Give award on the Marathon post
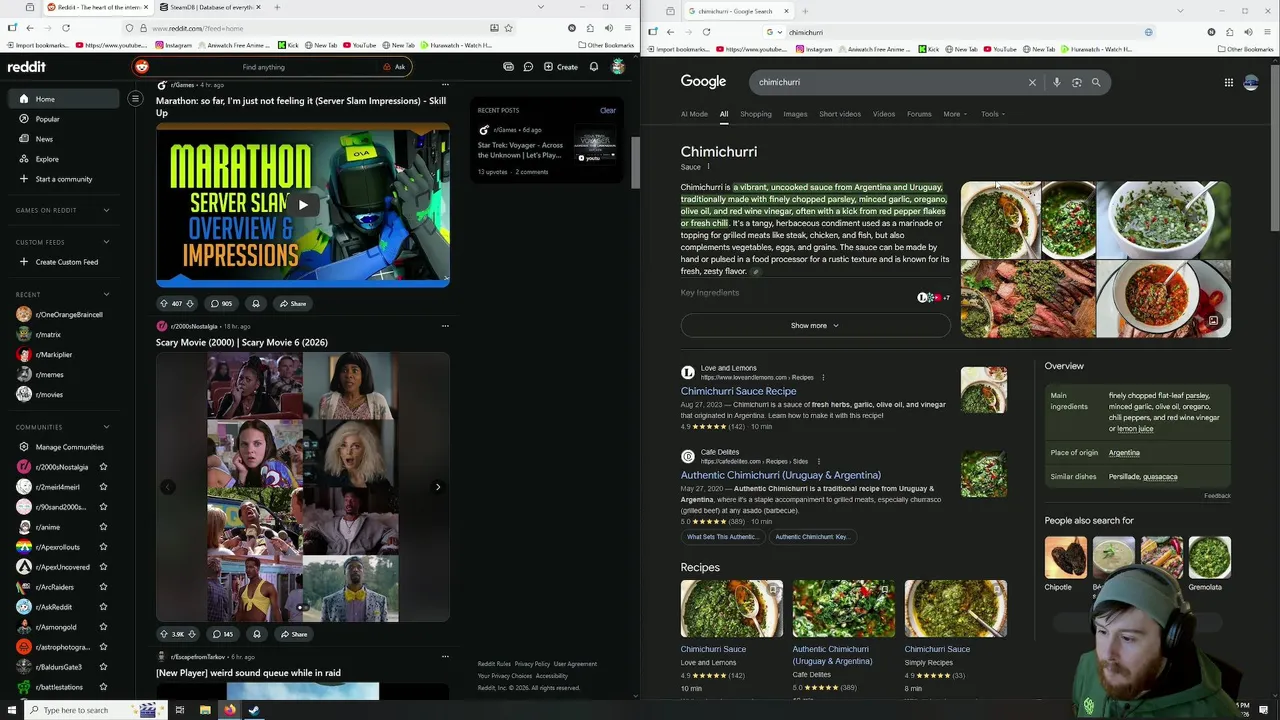The image size is (1280, 720). pyautogui.click(x=255, y=303)
